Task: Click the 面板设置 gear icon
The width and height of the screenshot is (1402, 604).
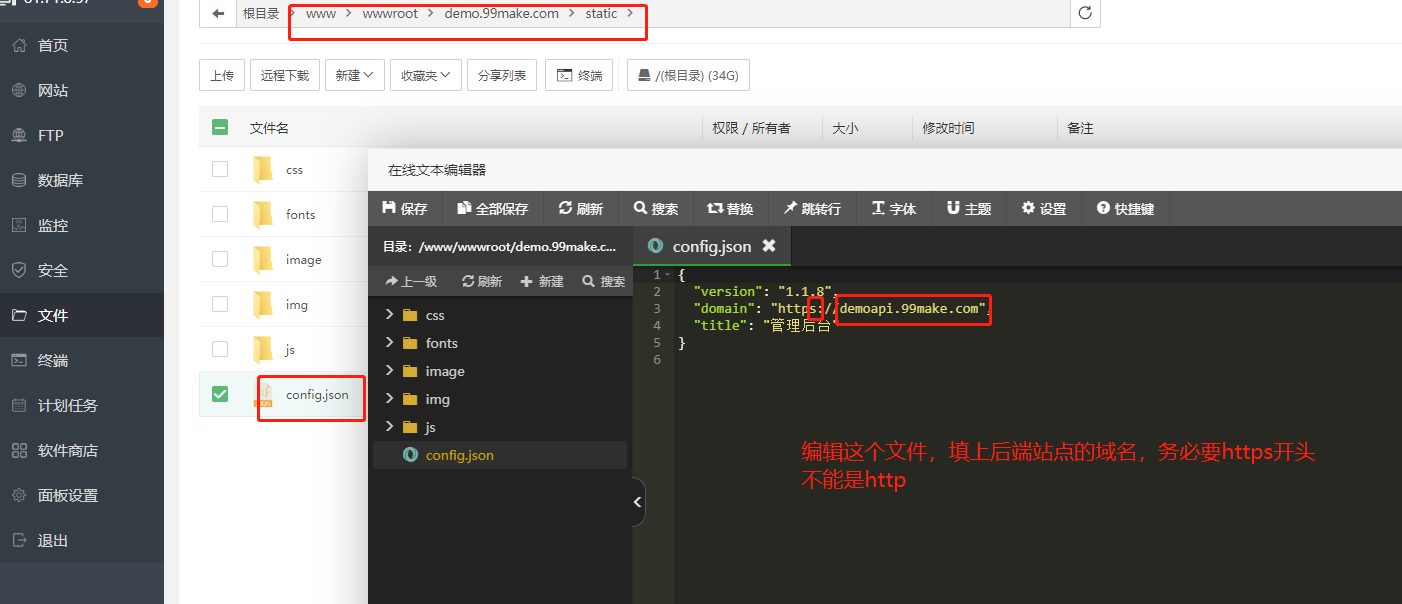Action: point(19,495)
